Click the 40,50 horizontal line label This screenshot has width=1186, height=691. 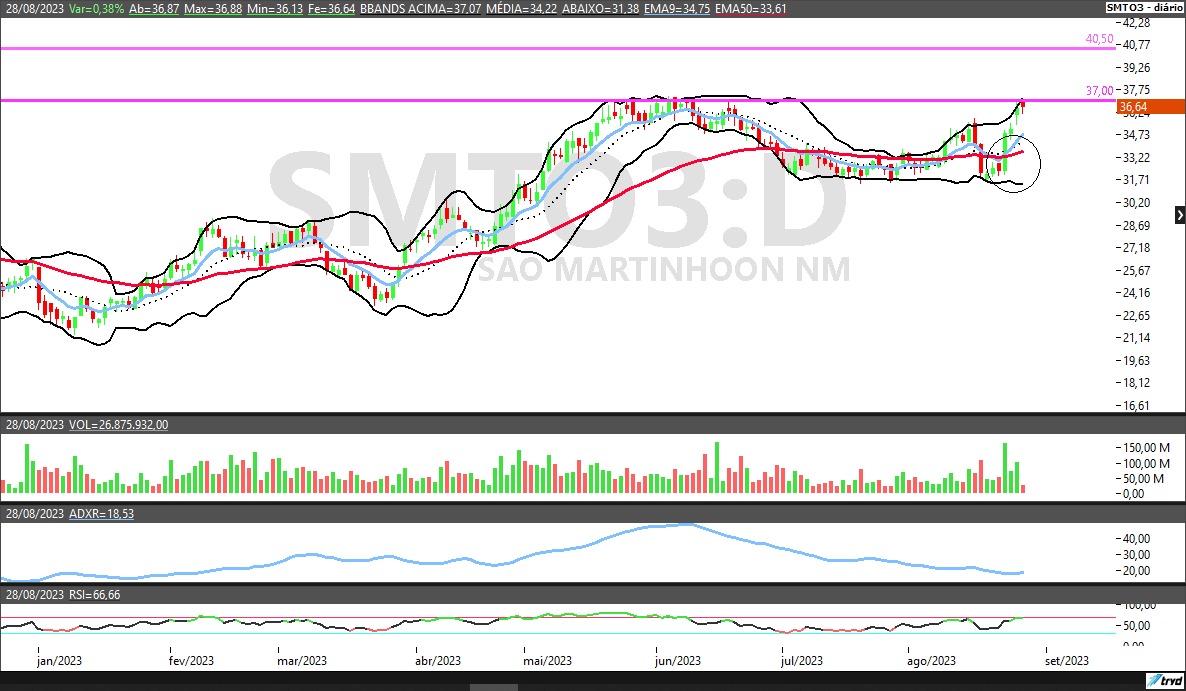tap(1099, 39)
